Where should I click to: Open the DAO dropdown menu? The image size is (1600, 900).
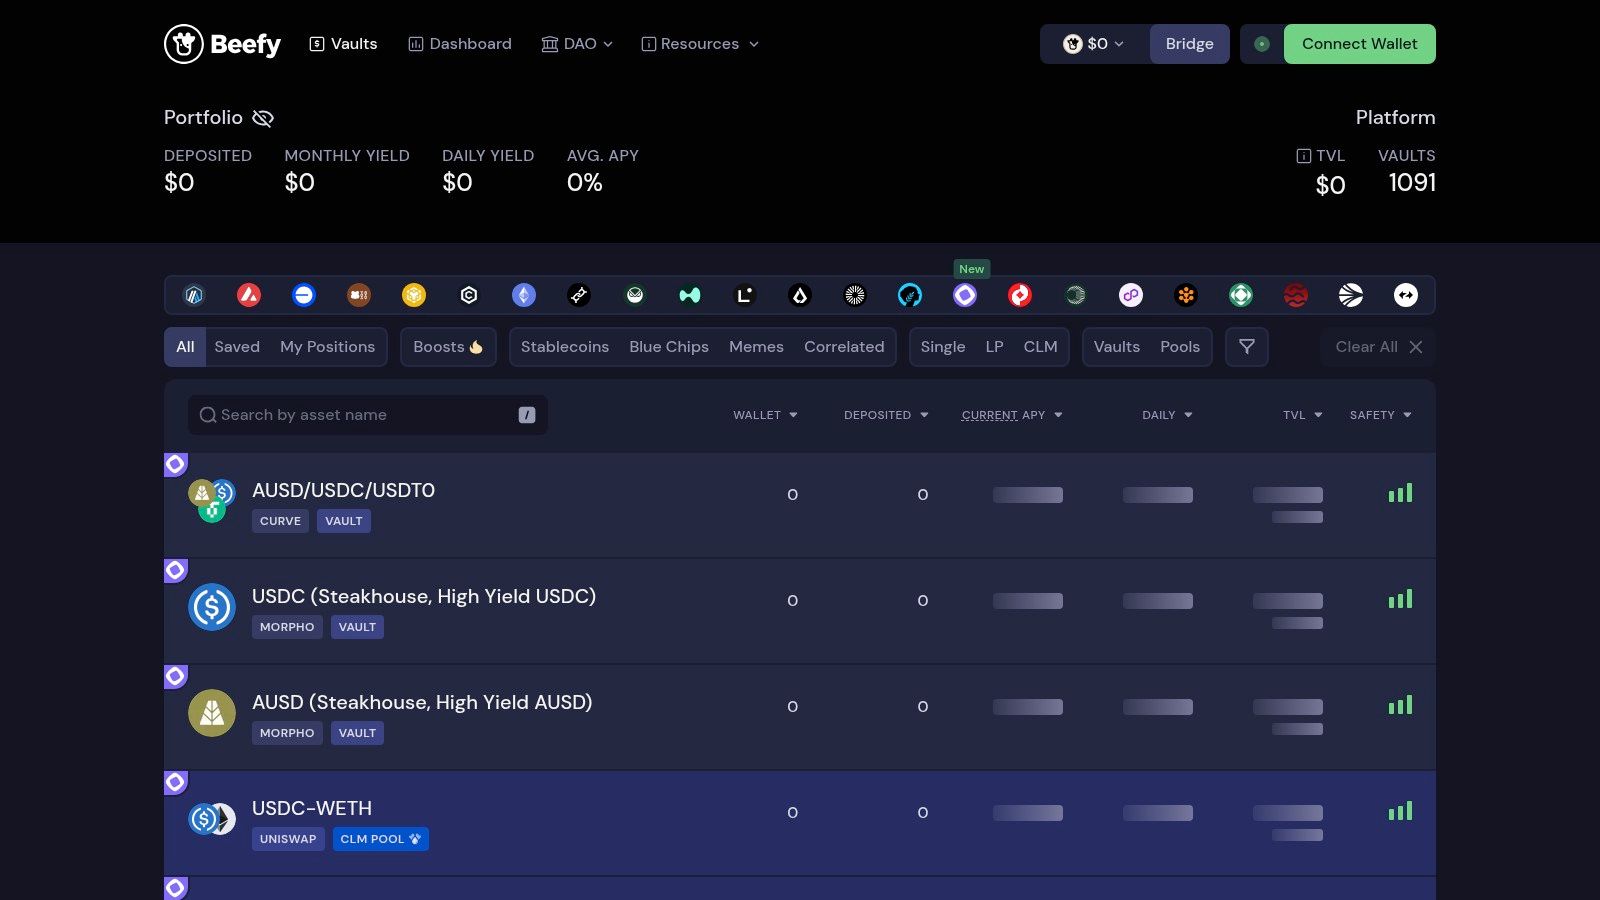pos(577,44)
